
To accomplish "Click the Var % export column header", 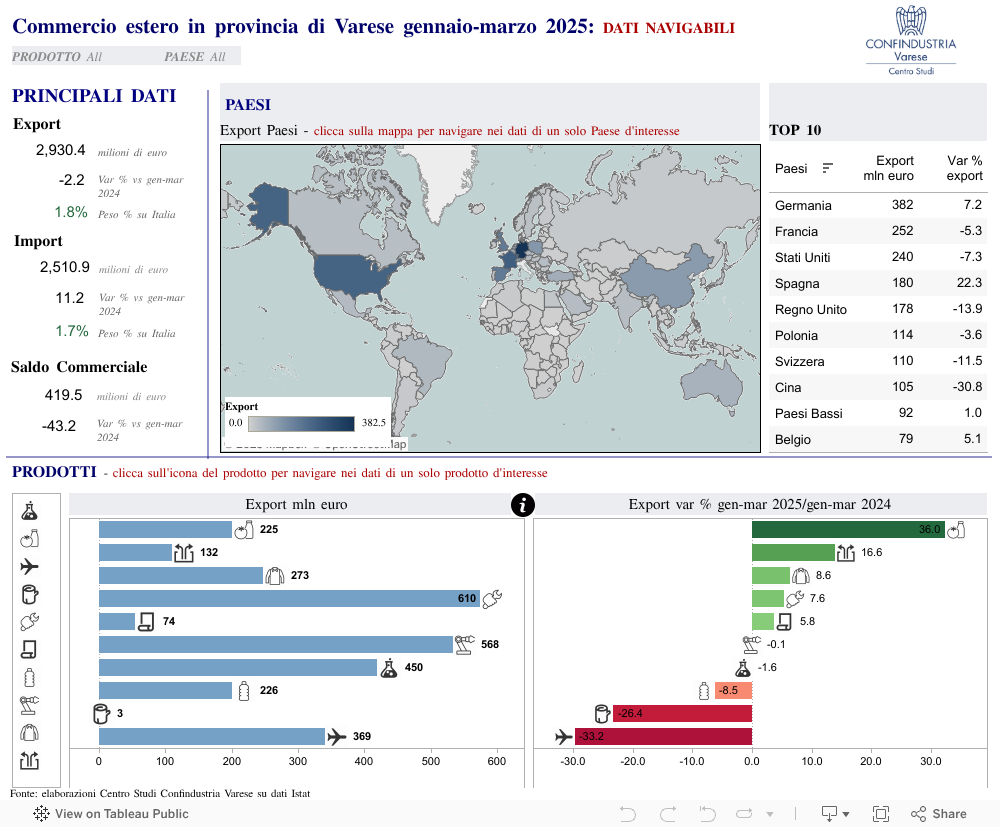I will 964,168.
